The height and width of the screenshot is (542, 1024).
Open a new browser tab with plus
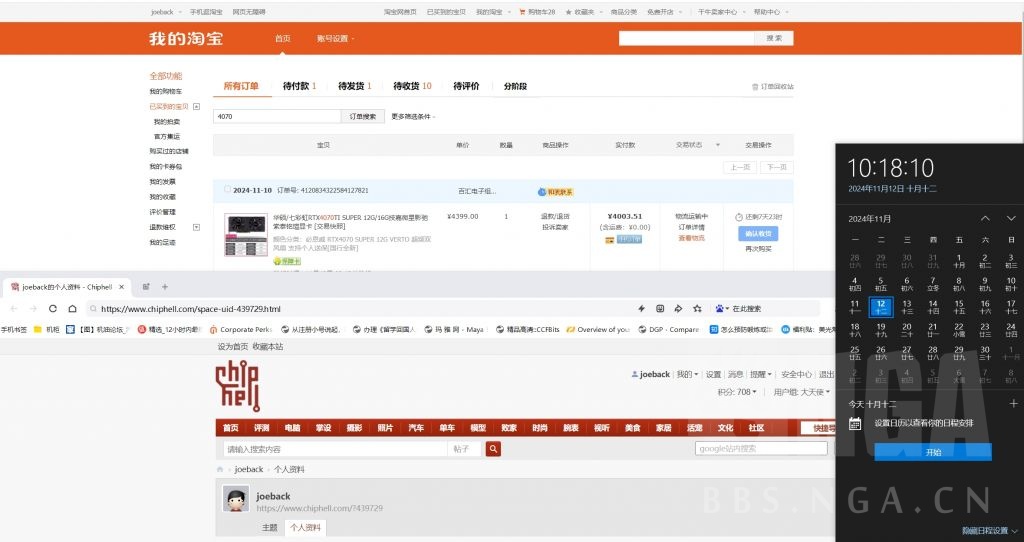coord(165,287)
